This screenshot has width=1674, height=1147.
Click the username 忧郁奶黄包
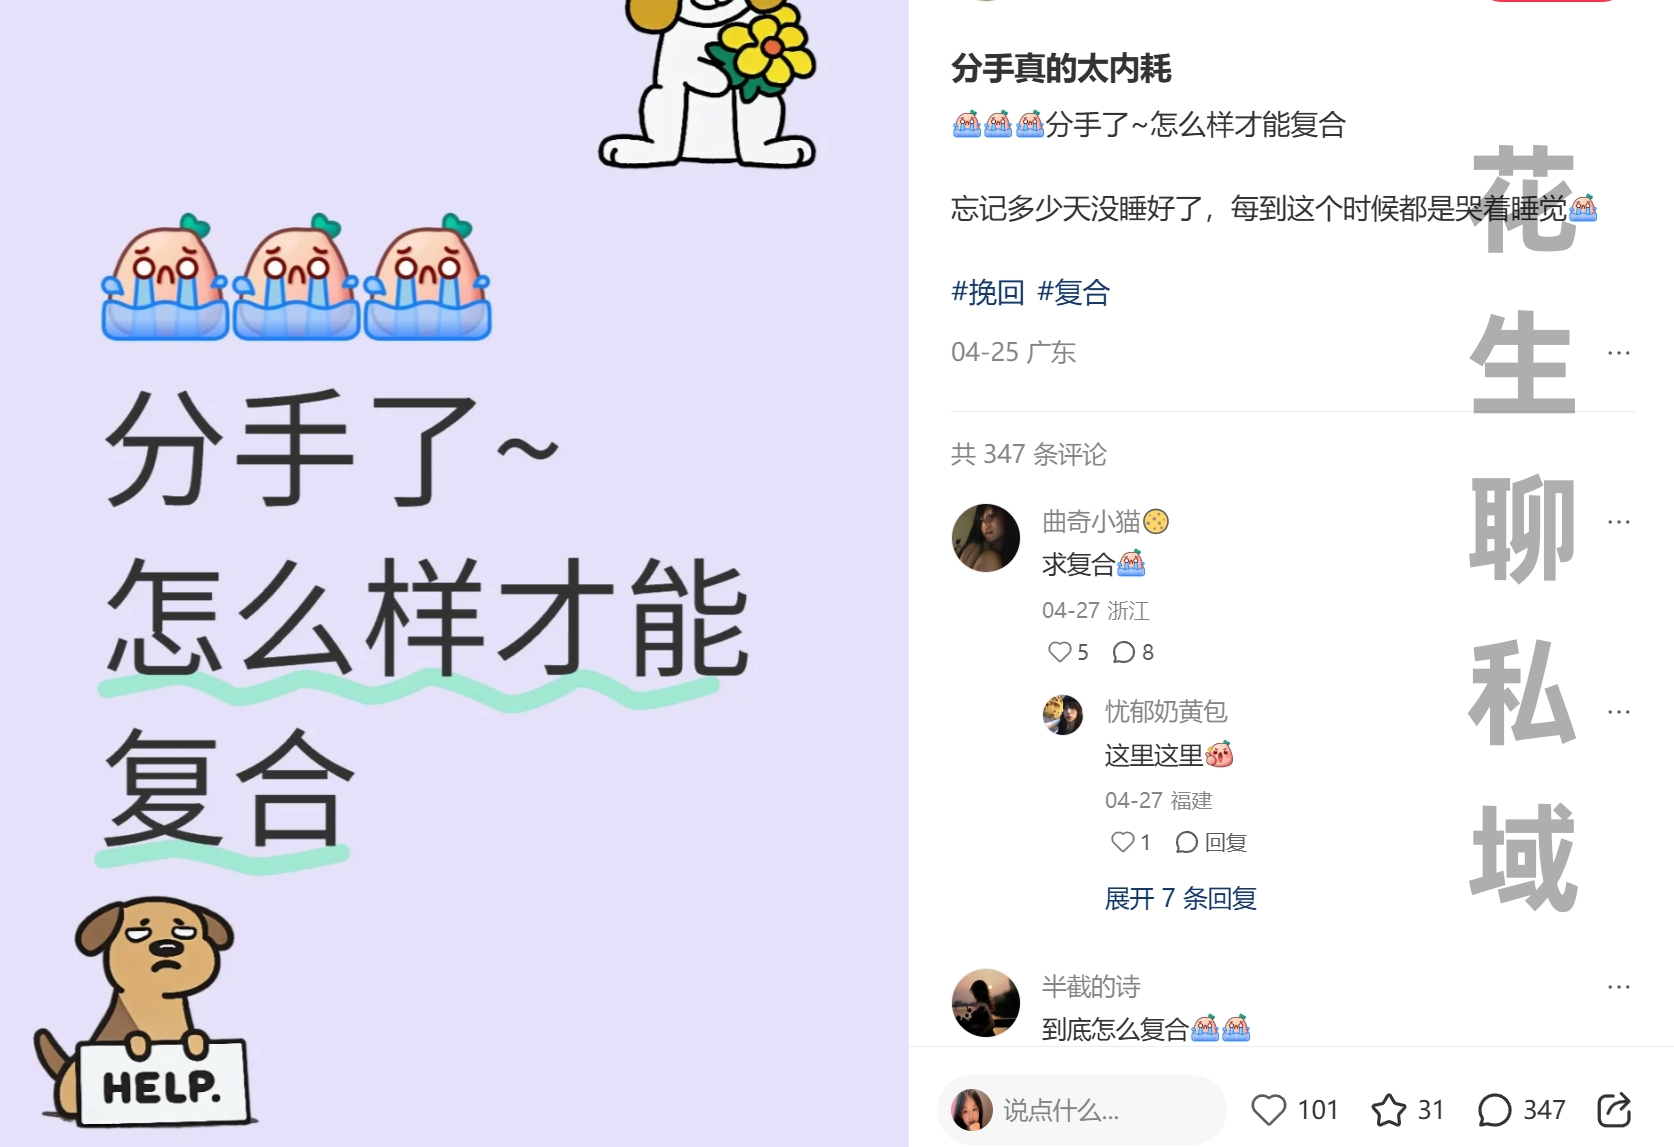coord(1166,711)
